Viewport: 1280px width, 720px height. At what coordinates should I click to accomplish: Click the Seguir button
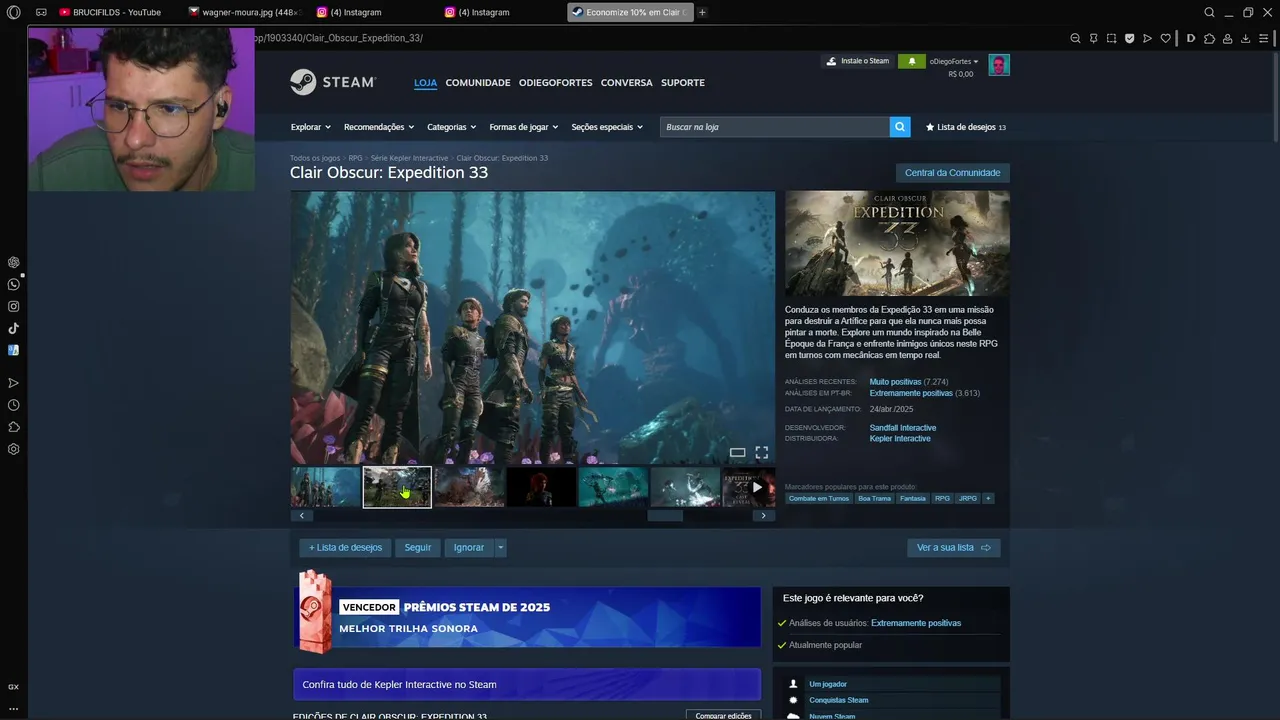(418, 547)
